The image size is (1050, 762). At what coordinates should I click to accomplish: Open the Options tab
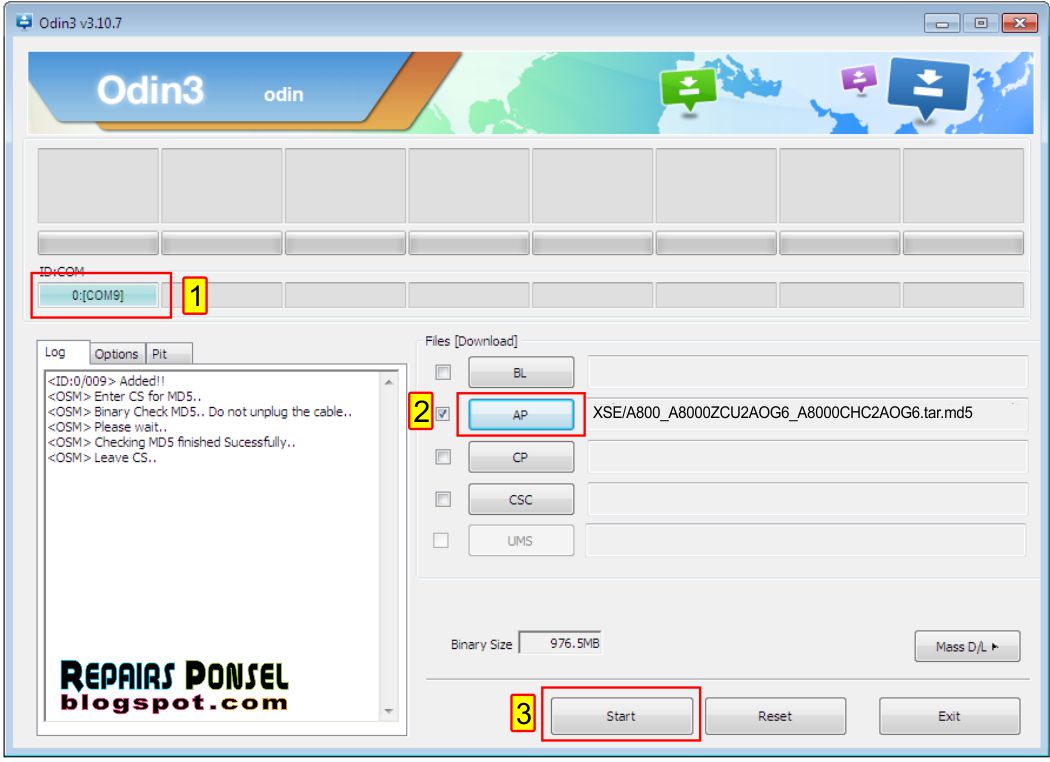117,354
